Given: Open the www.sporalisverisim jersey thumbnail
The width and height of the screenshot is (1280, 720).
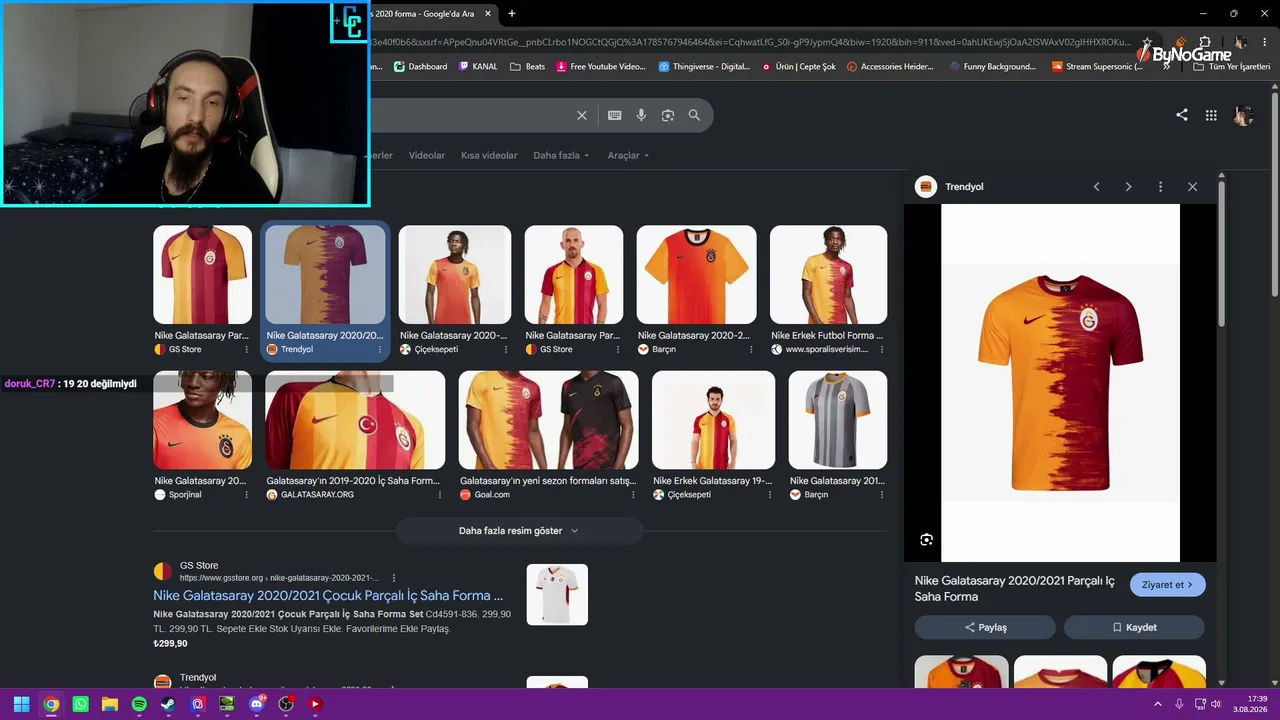Looking at the screenshot, I should [x=828, y=275].
